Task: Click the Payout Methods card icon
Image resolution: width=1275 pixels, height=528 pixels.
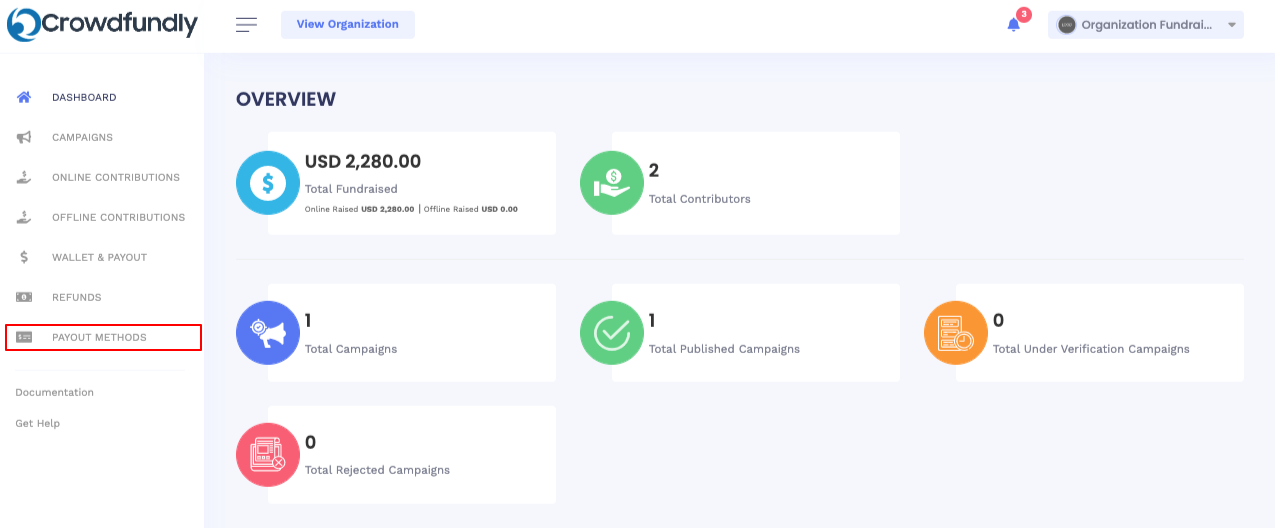Action: point(24,337)
